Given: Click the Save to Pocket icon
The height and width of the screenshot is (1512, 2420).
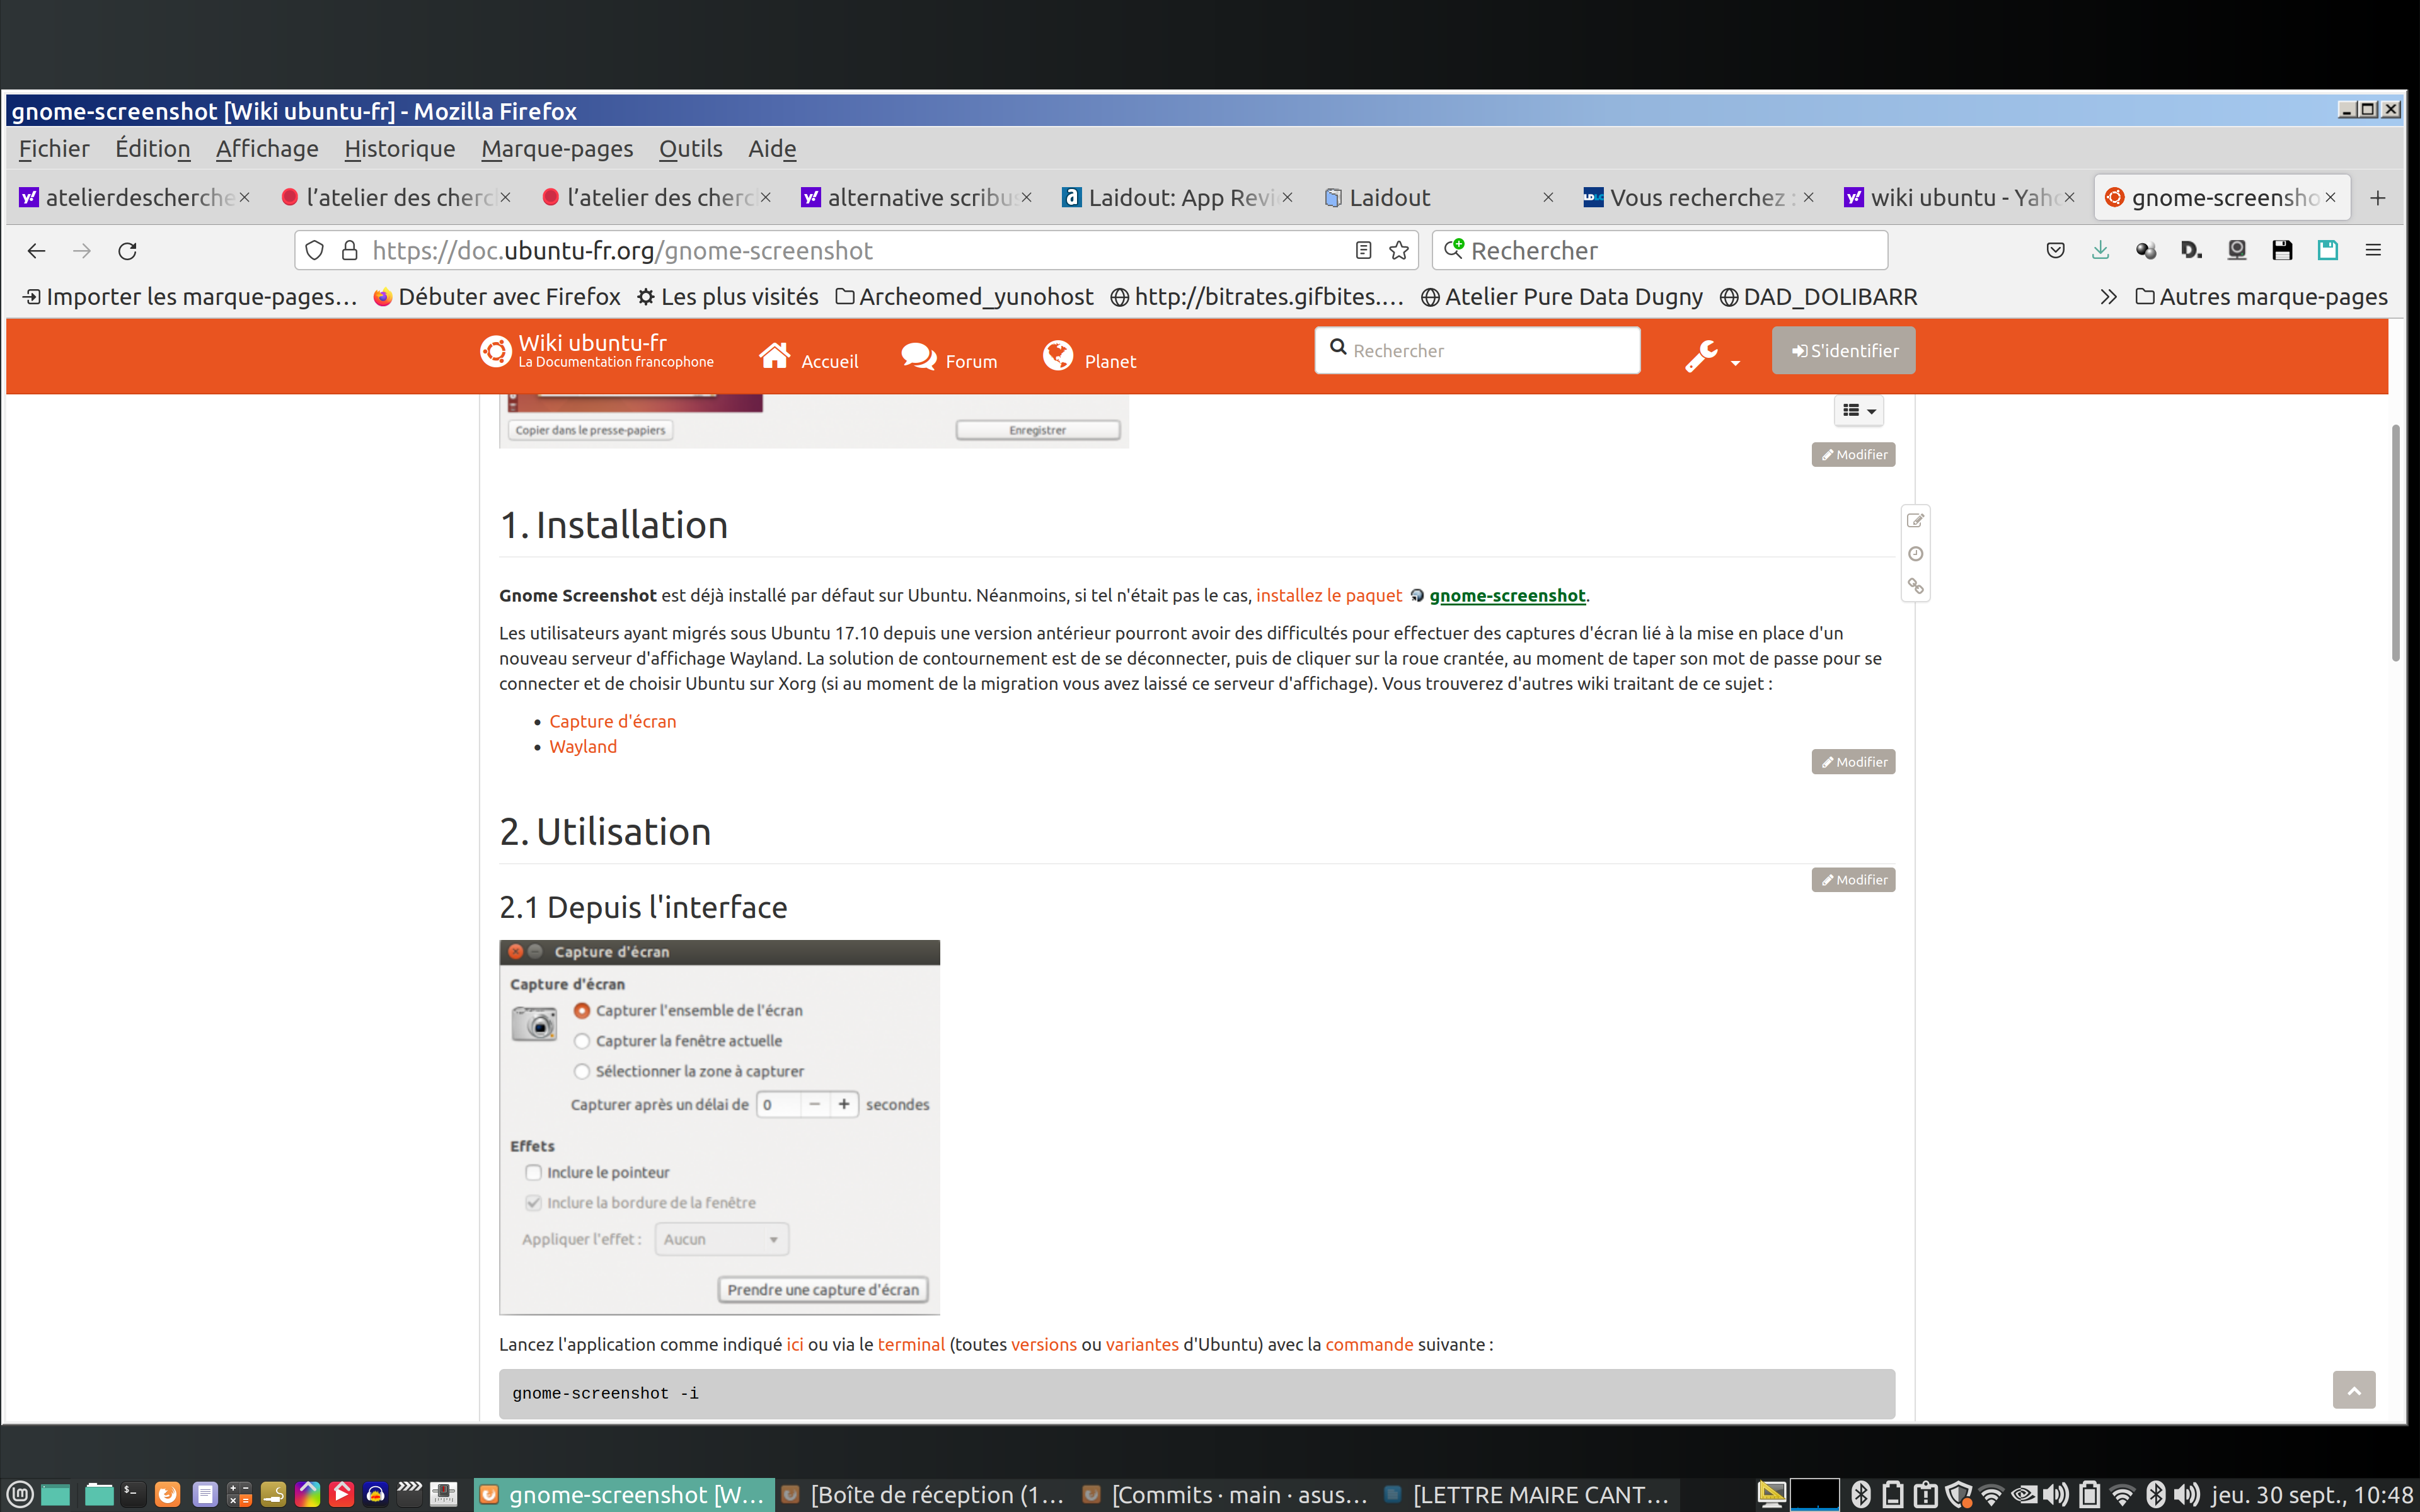Looking at the screenshot, I should pos(2055,250).
